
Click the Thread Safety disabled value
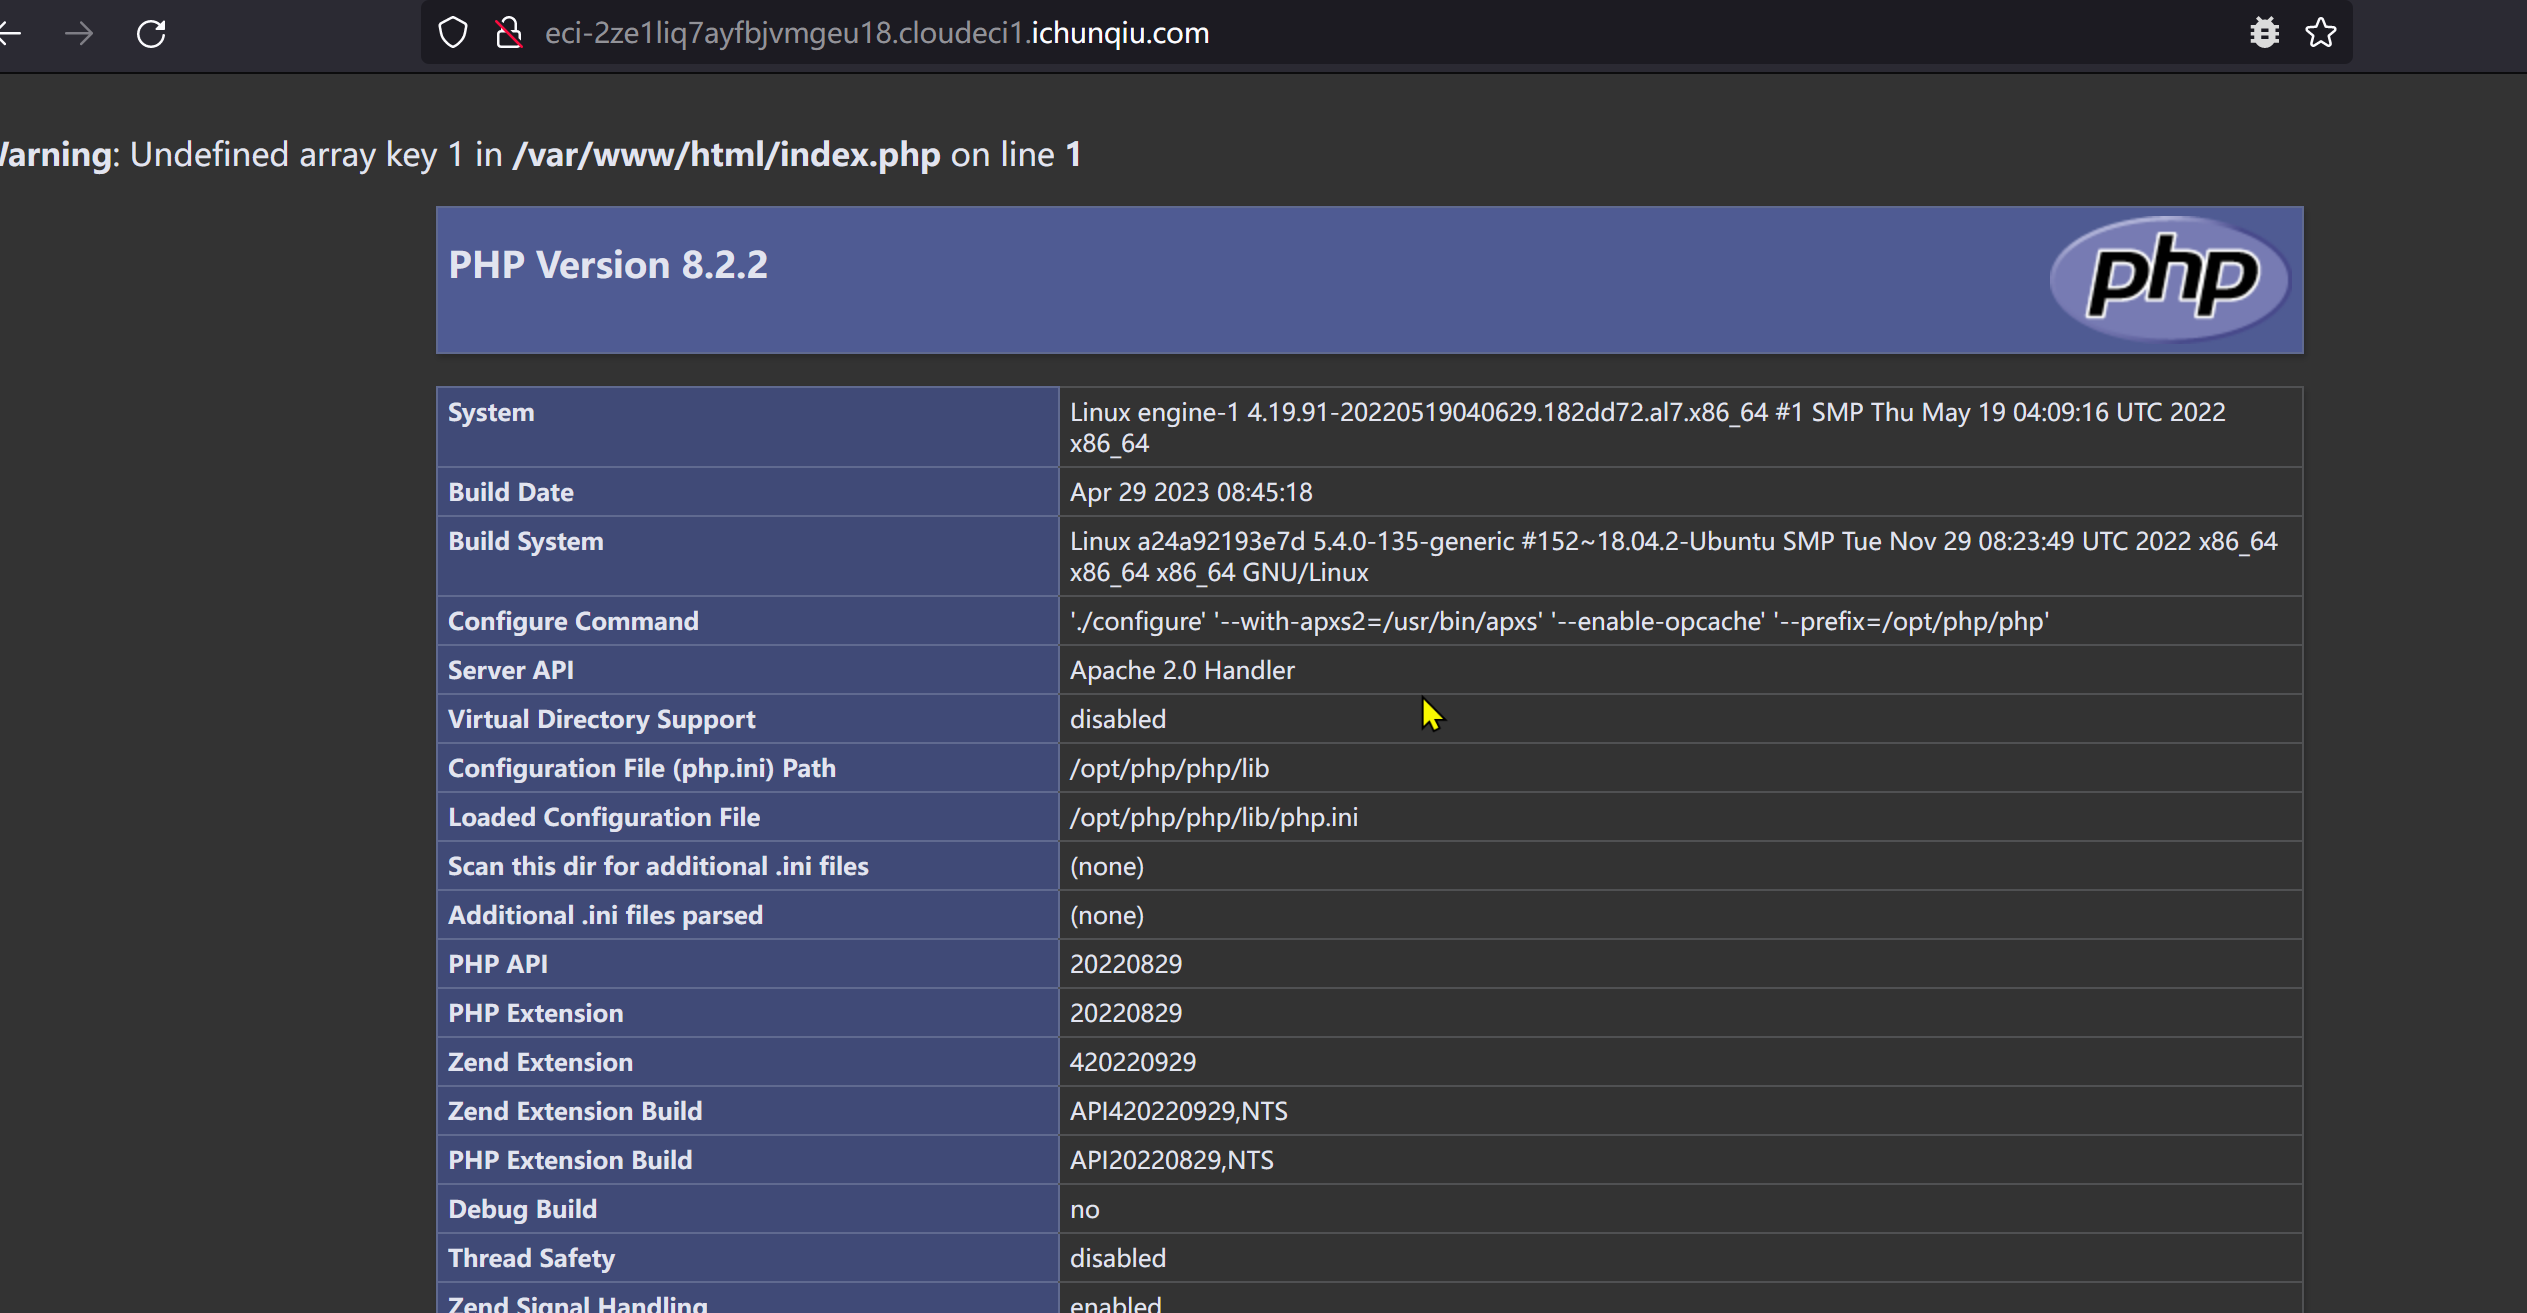tap(1118, 1259)
